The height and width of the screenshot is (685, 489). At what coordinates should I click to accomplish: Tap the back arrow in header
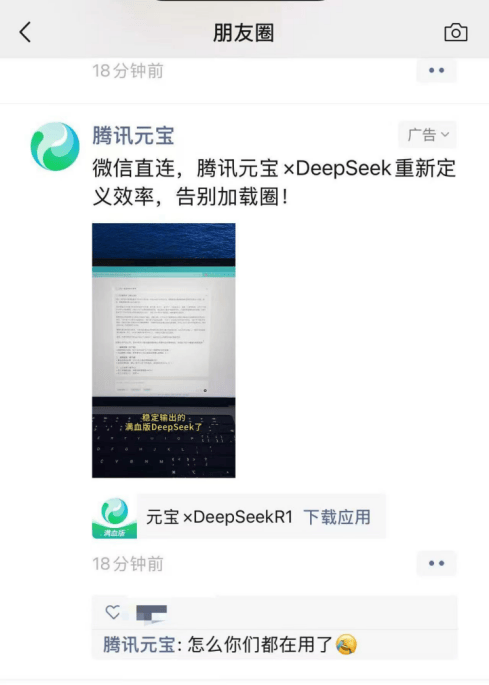25,32
